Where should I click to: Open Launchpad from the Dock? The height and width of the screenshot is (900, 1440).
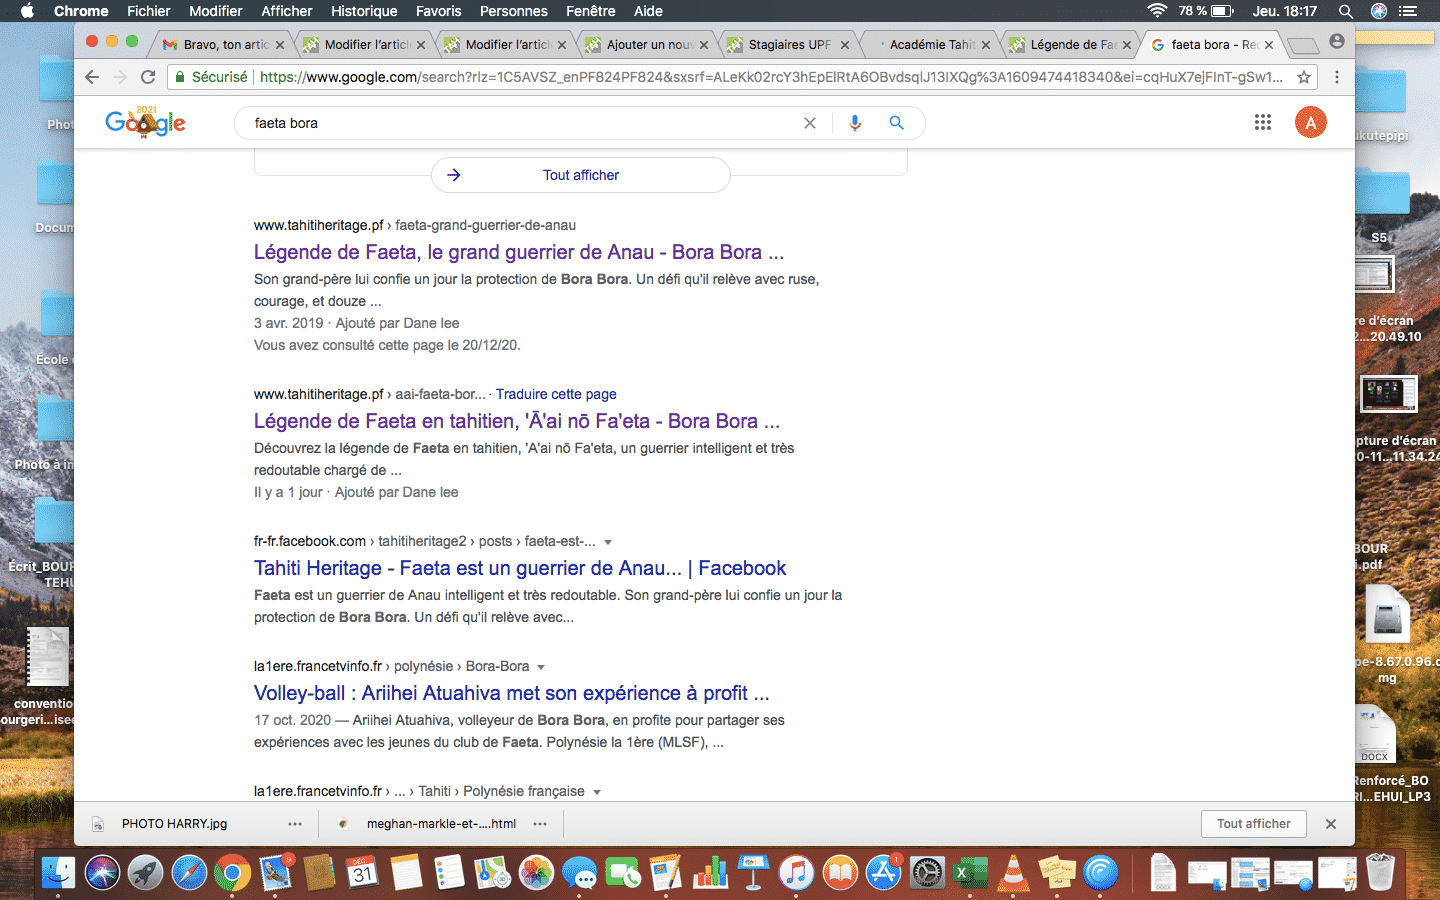click(145, 873)
